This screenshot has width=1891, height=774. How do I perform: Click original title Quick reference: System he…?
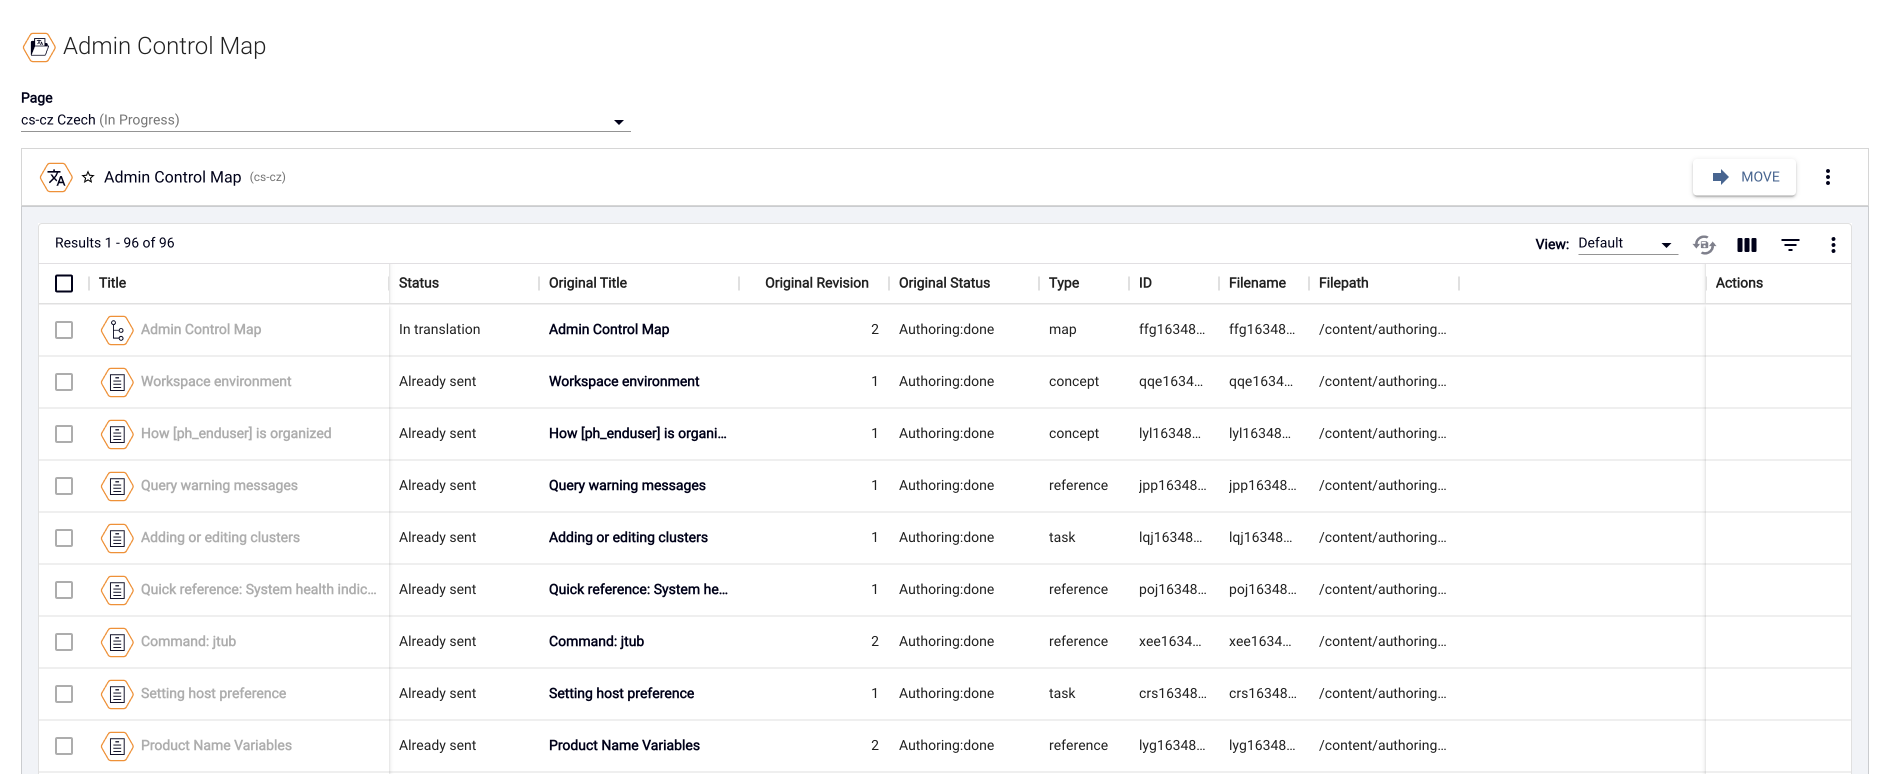[638, 590]
